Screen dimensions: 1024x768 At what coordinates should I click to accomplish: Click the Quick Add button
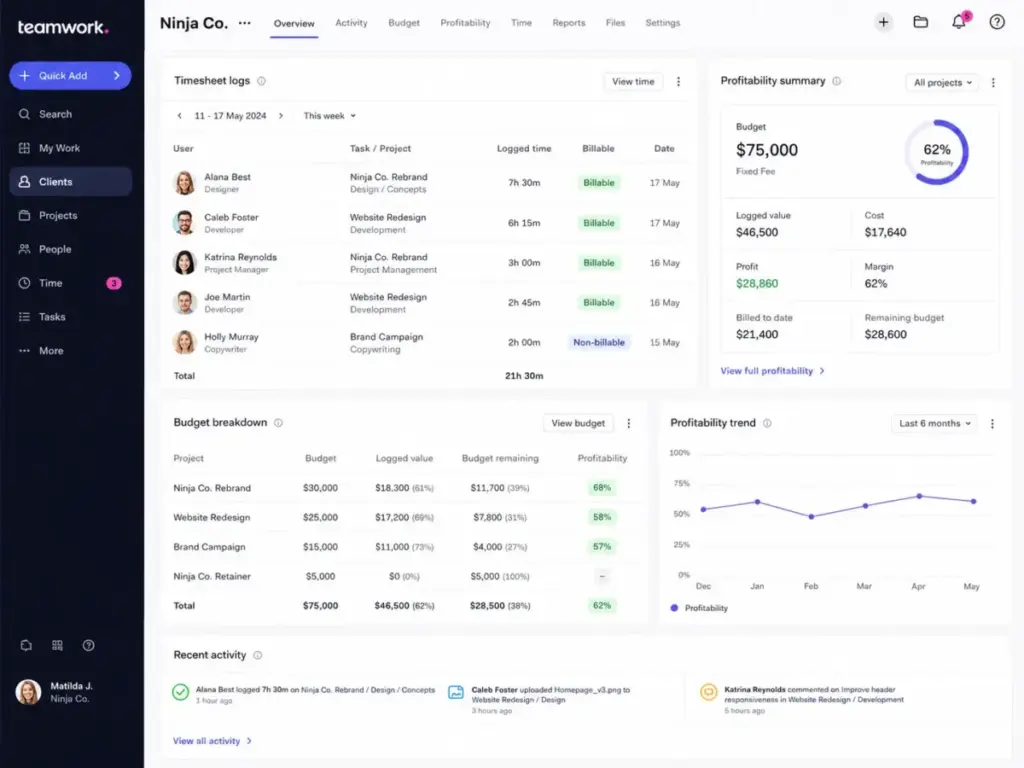click(70, 76)
